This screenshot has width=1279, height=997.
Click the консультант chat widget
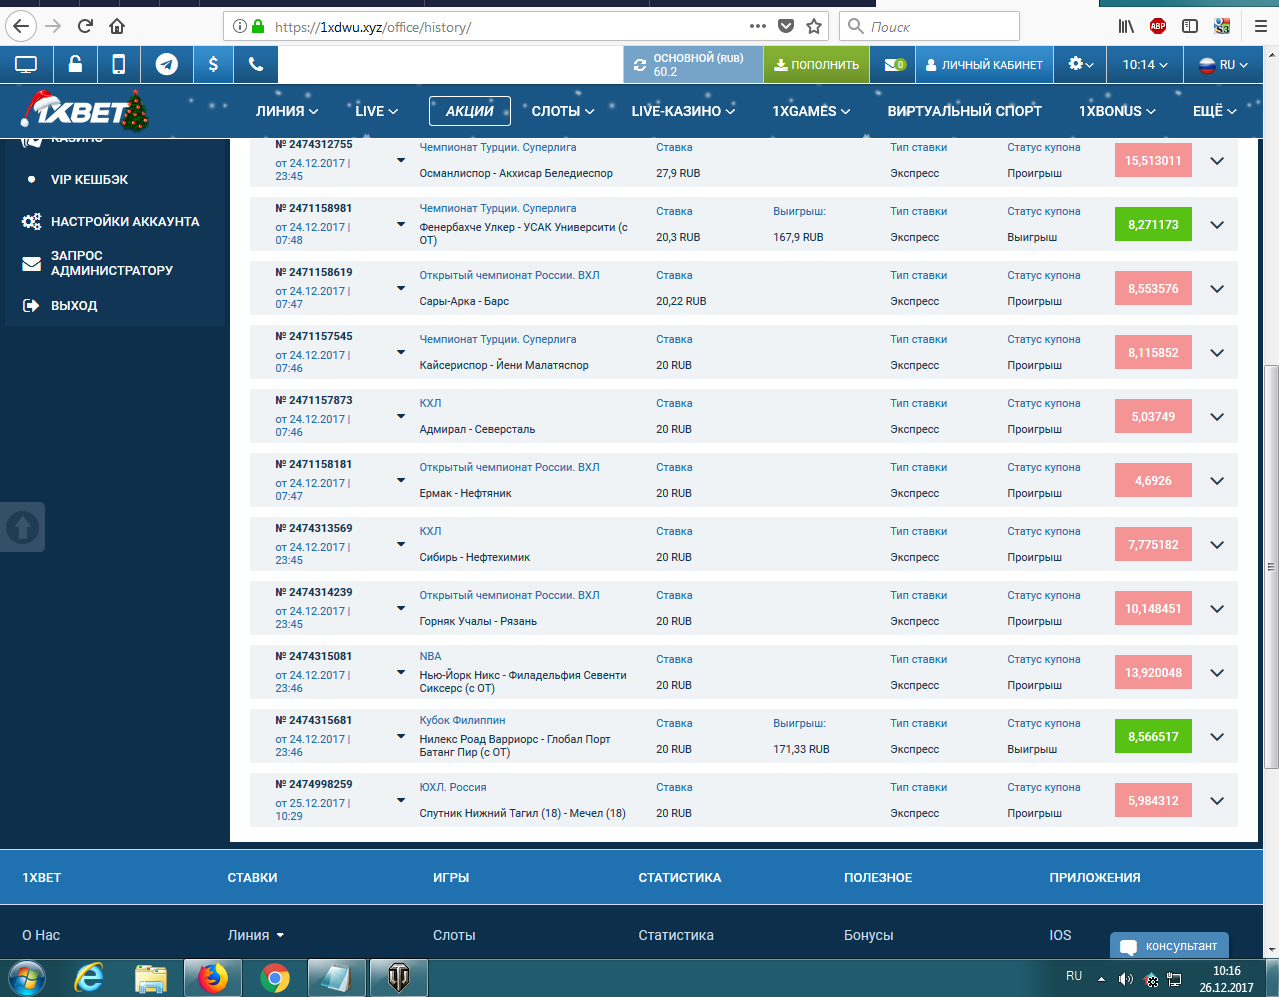[1169, 946]
